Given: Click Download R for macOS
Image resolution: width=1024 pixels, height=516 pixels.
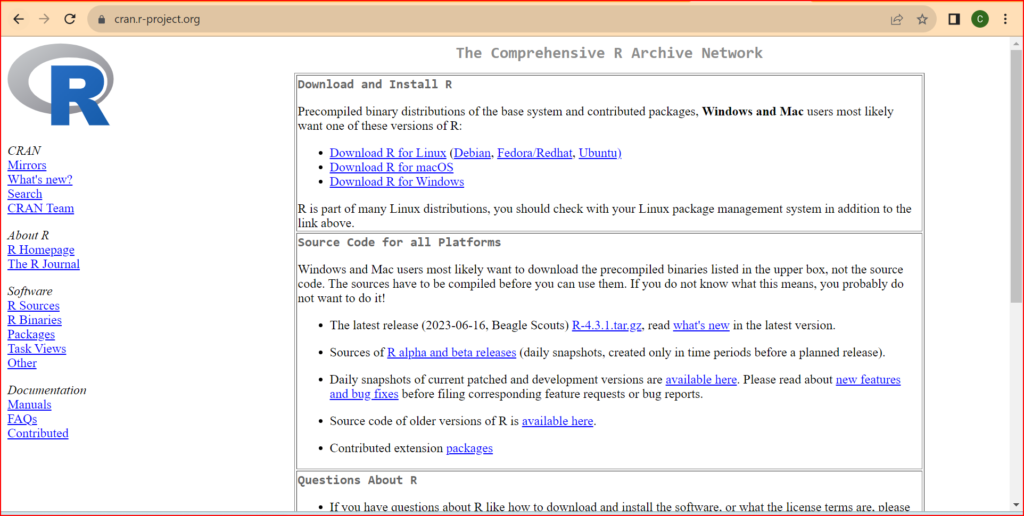Looking at the screenshot, I should pyautogui.click(x=391, y=167).
